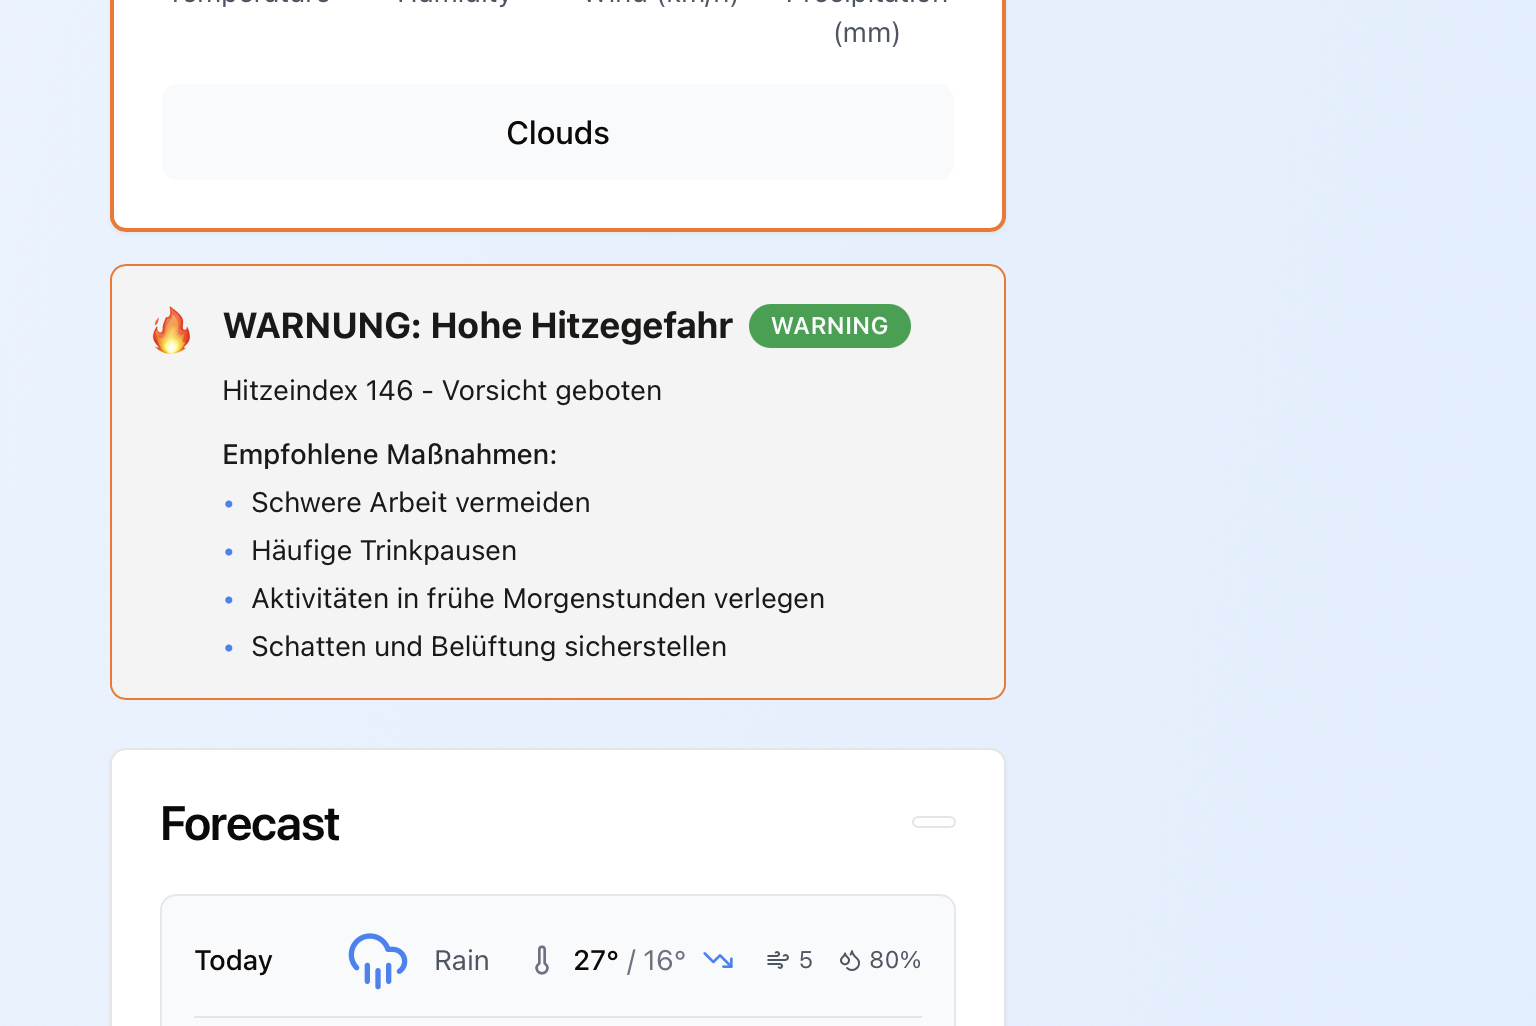1536x1026 pixels.
Task: Select the Clouds condition box
Action: coord(557,133)
